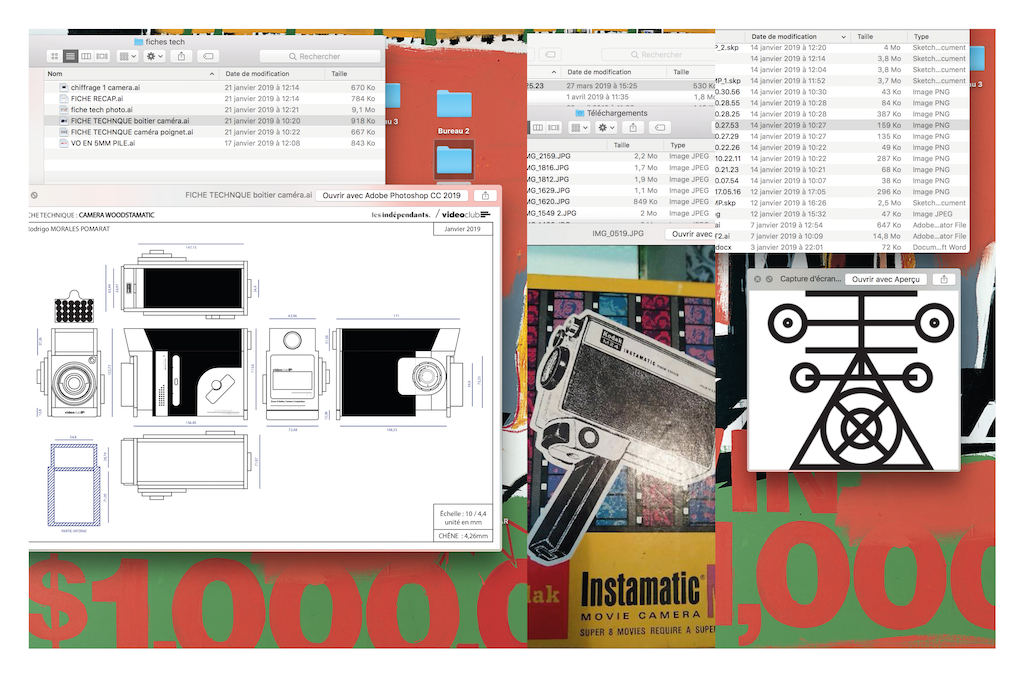
Task: Click the FICHE TECHNQUE caméra poignet.ai file icon
Action: click(x=64, y=132)
